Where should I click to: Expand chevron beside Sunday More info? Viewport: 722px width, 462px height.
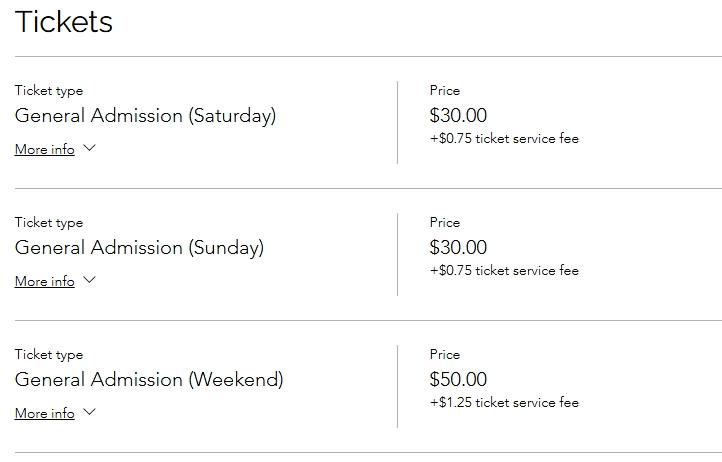(x=89, y=280)
